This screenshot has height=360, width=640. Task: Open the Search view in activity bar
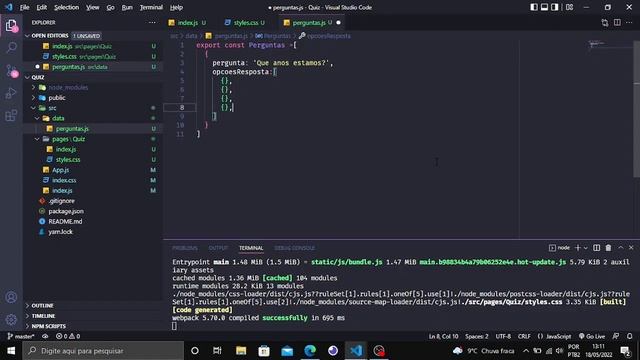pyautogui.click(x=11, y=48)
